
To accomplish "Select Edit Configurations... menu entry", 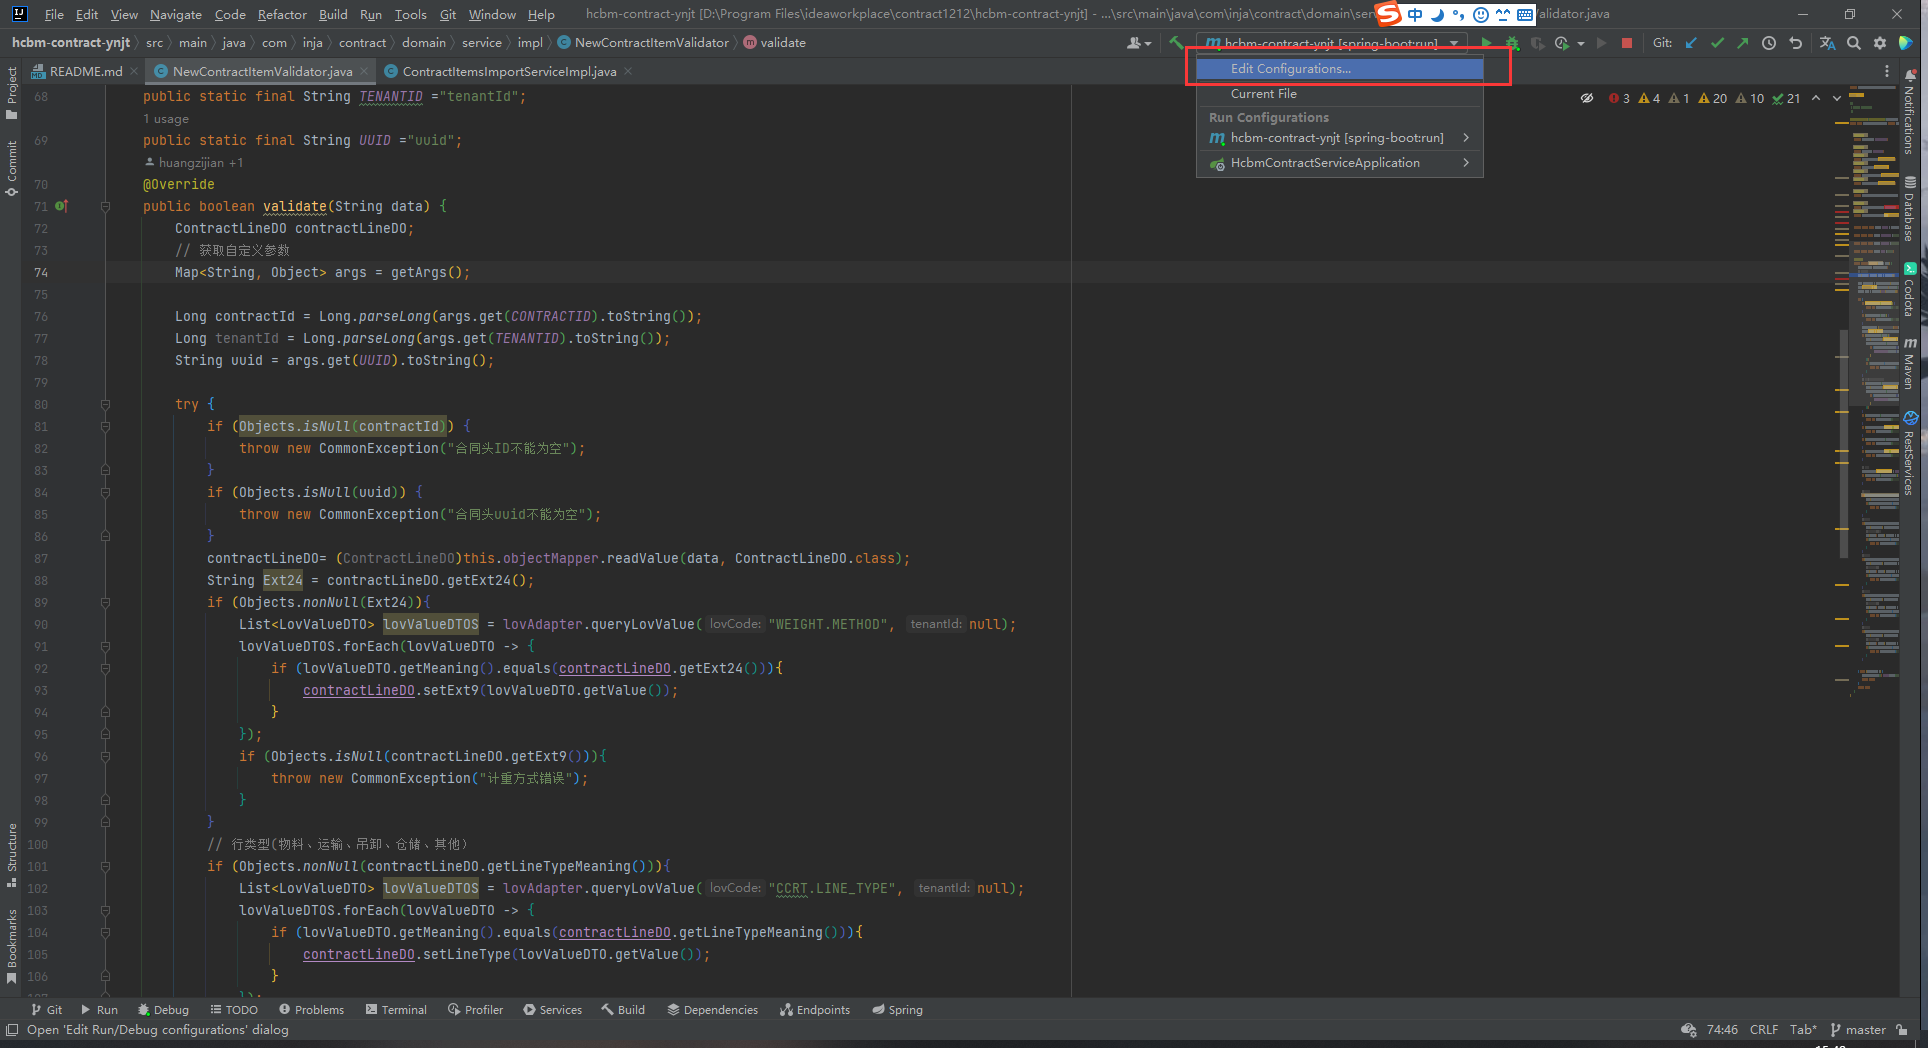I will [1340, 69].
